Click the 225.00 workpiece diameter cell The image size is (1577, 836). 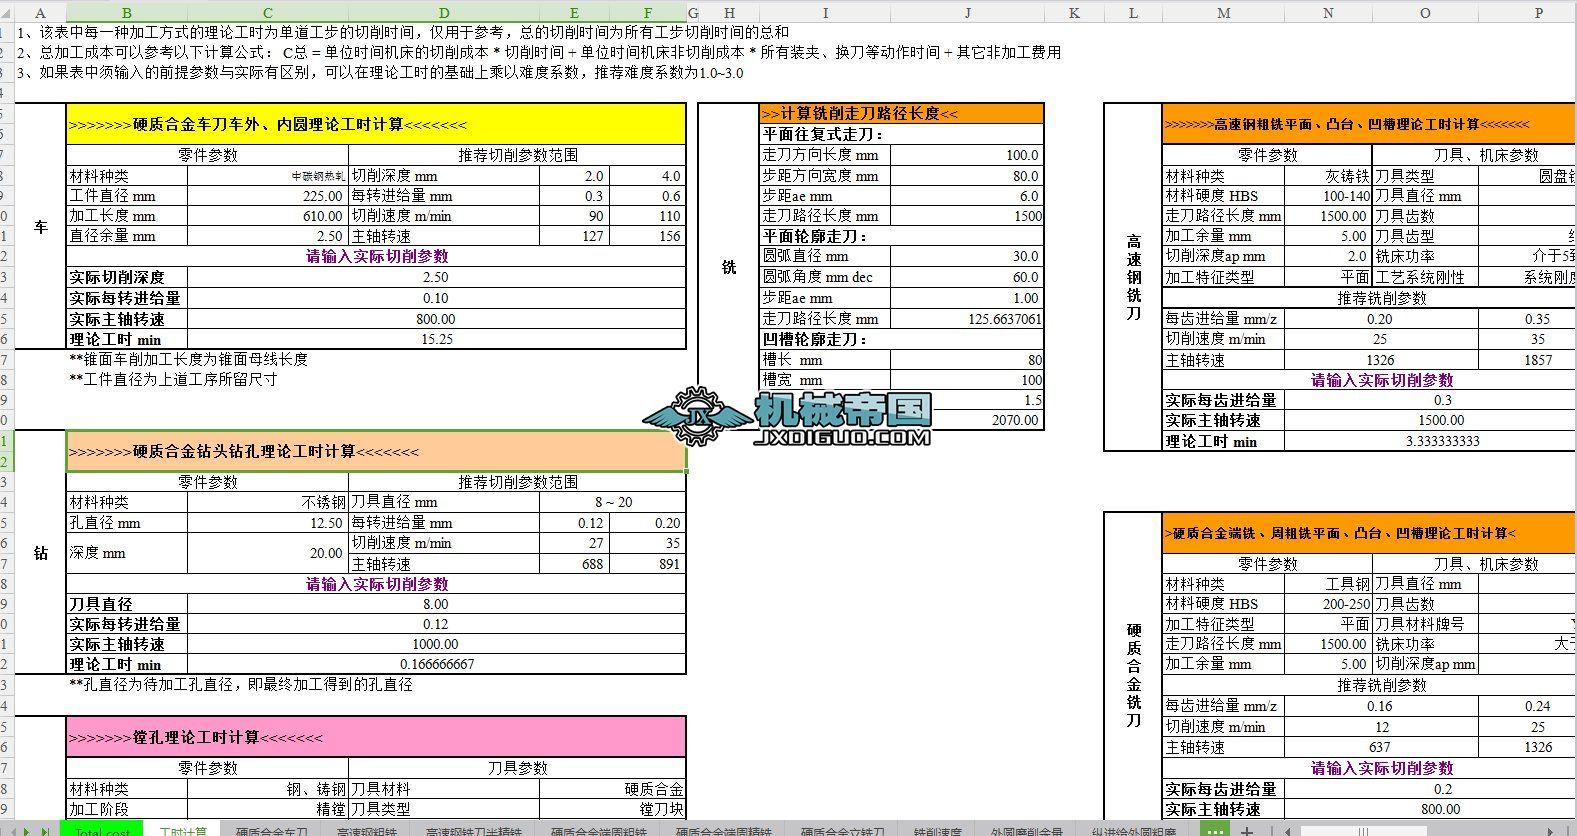(x=267, y=196)
